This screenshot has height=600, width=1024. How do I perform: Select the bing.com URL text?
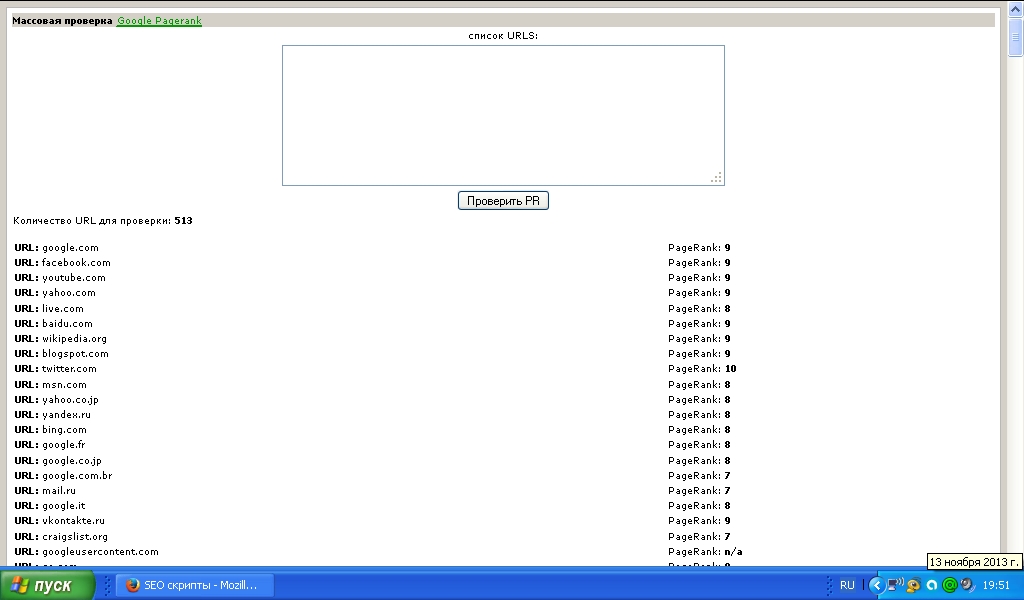click(65, 430)
